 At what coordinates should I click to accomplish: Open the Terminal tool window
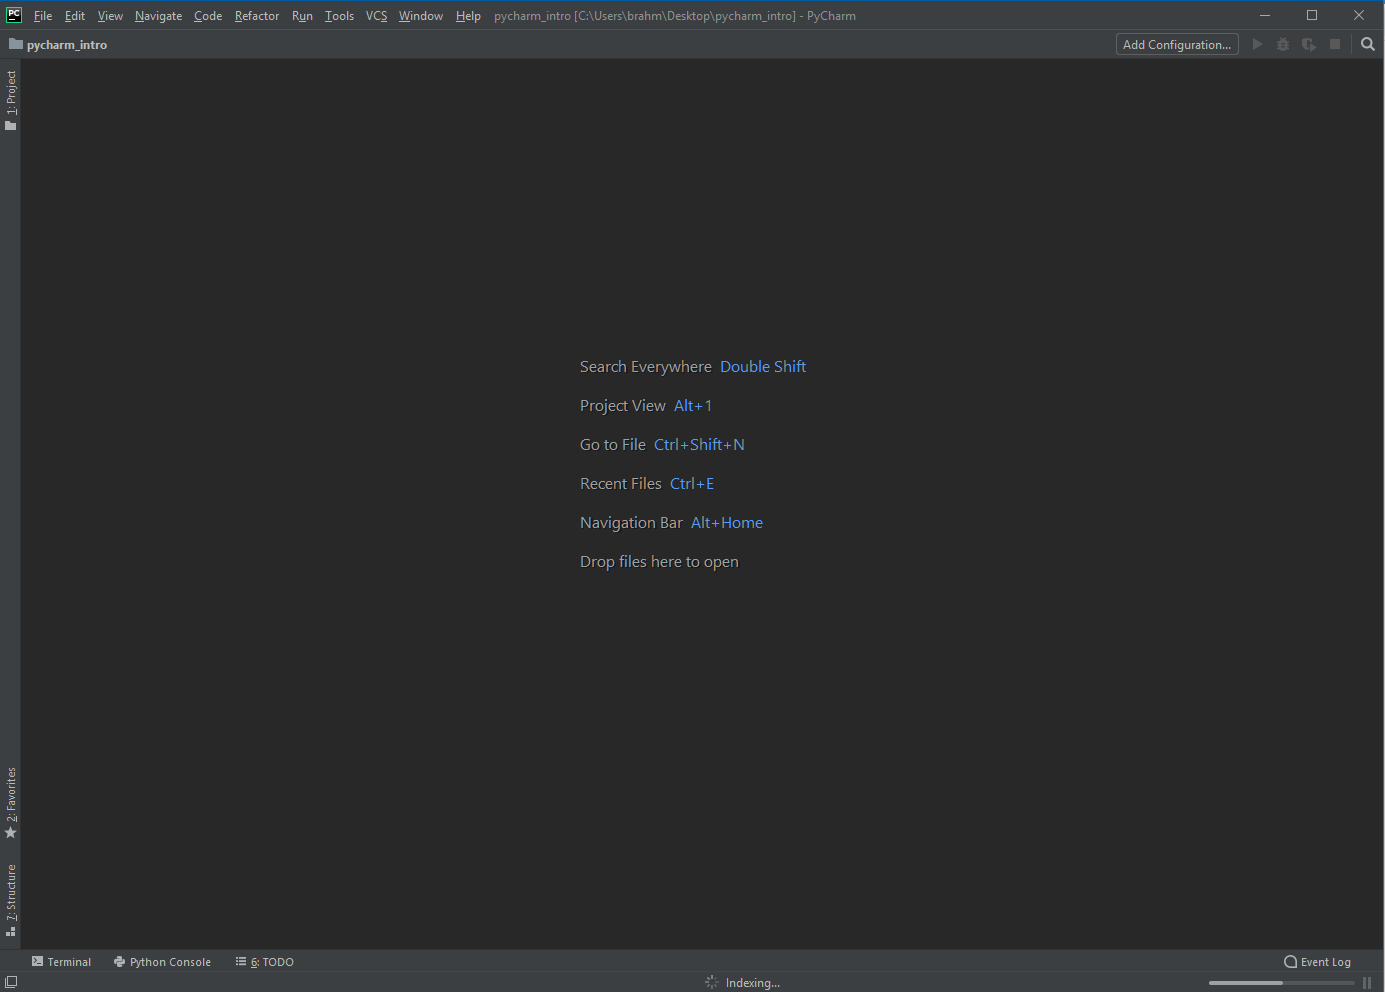61,961
